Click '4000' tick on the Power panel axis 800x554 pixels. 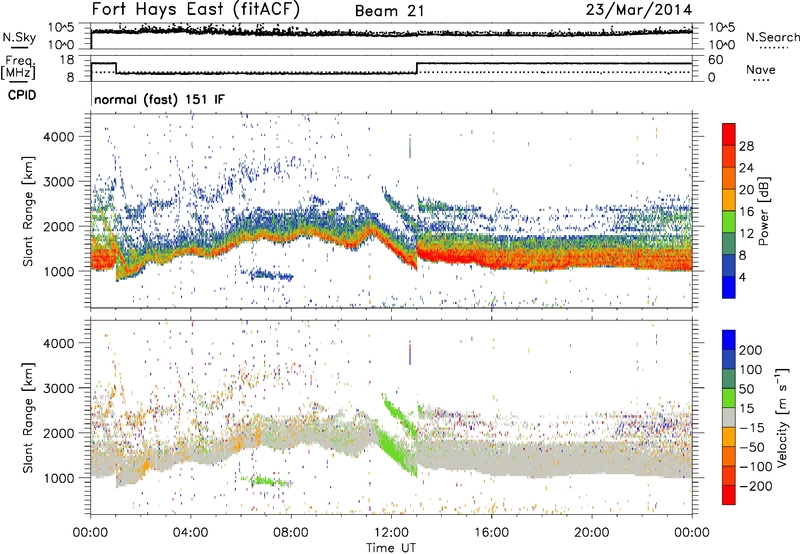[x=58, y=137]
